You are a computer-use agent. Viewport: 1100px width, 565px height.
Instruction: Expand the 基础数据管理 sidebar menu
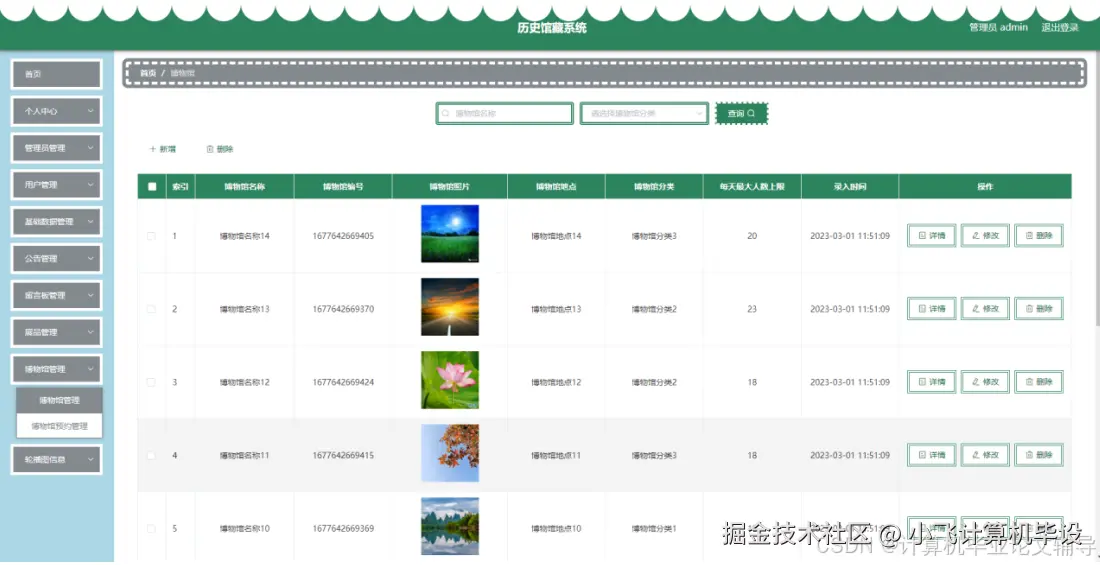coord(57,222)
